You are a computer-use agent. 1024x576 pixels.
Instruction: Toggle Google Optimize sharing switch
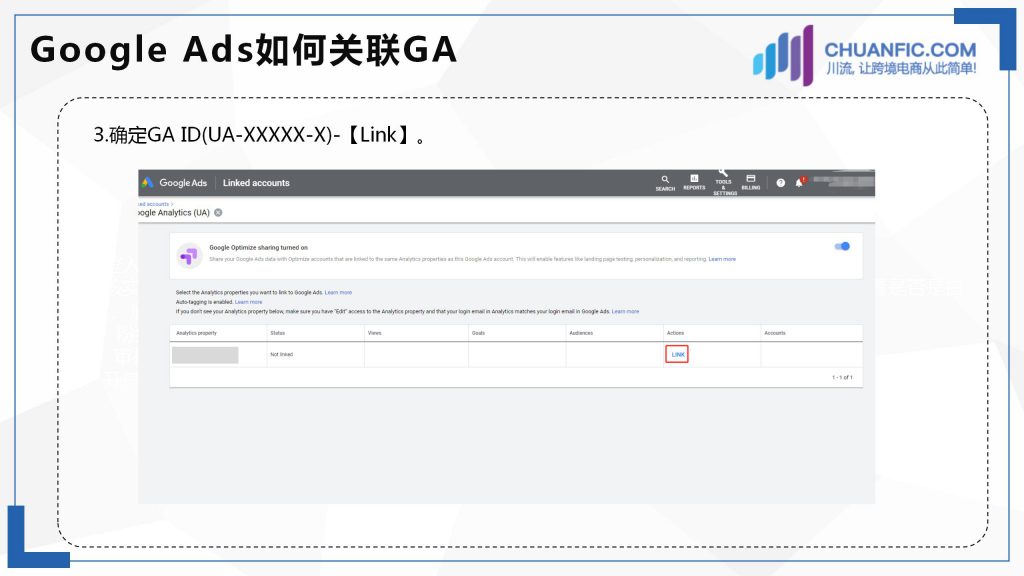(842, 246)
